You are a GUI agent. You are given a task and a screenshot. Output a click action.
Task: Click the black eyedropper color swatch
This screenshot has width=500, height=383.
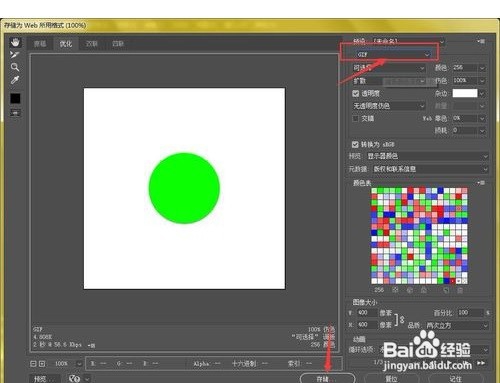coord(15,98)
